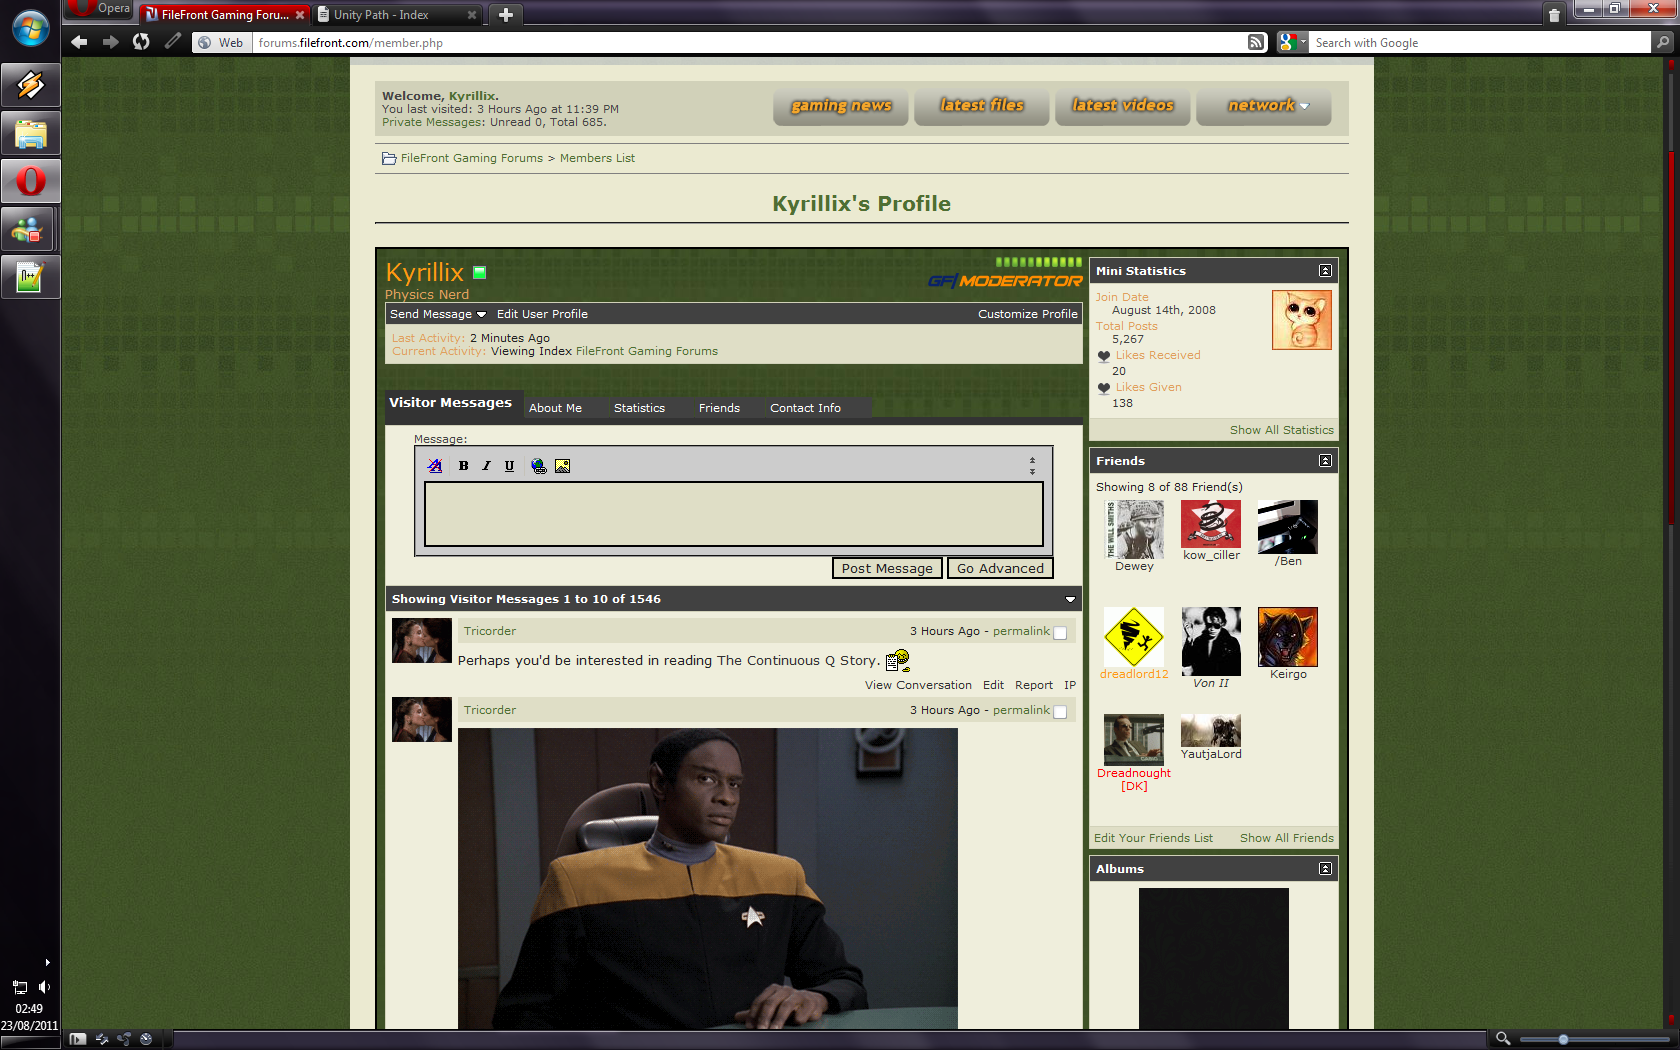1680x1050 pixels.
Task: Open the Opera menu button
Action: pyautogui.click(x=98, y=9)
